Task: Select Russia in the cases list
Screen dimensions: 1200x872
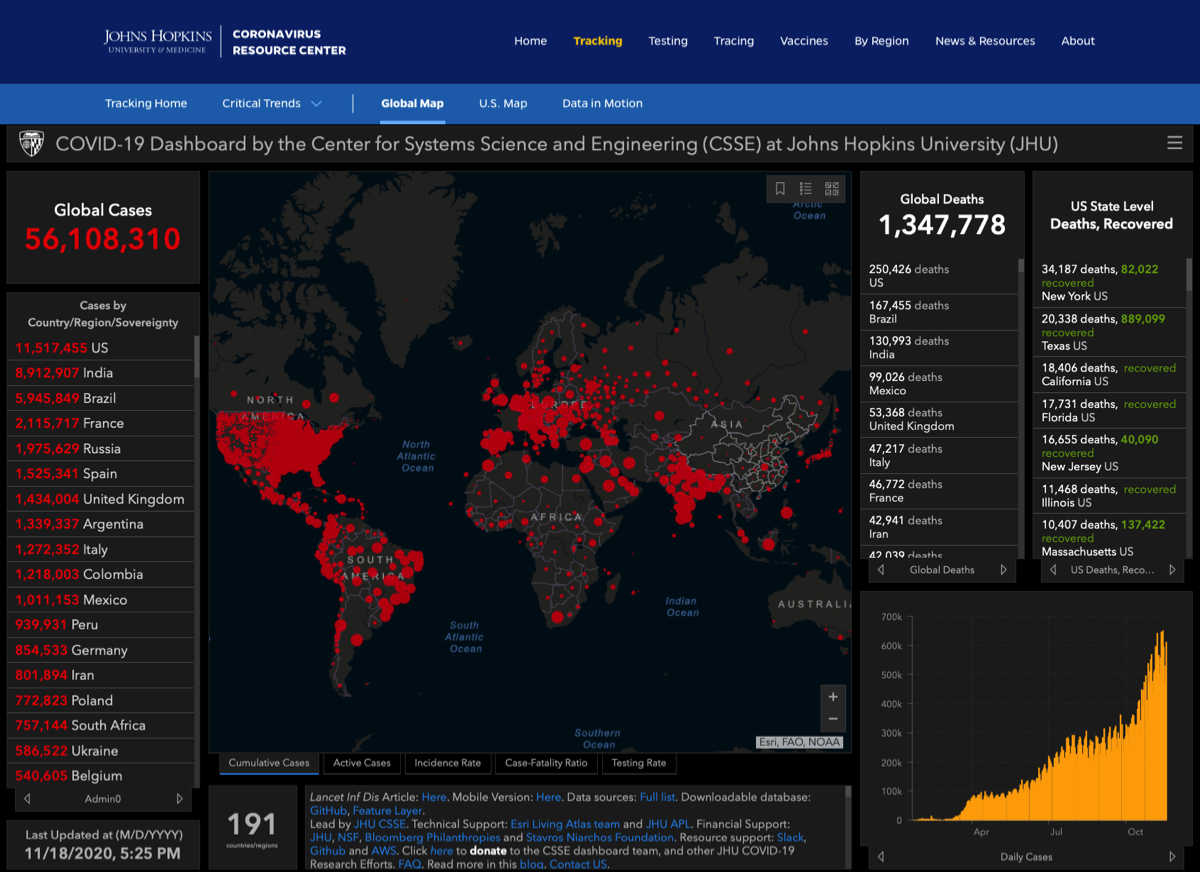Action: tap(103, 448)
